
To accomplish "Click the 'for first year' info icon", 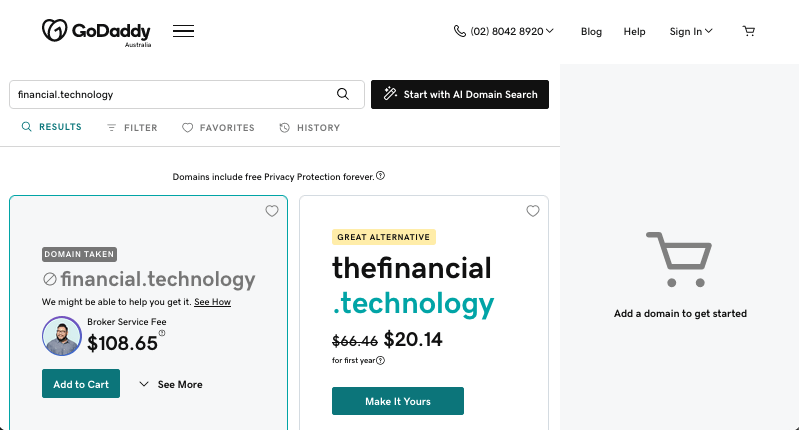I will point(381,360).
